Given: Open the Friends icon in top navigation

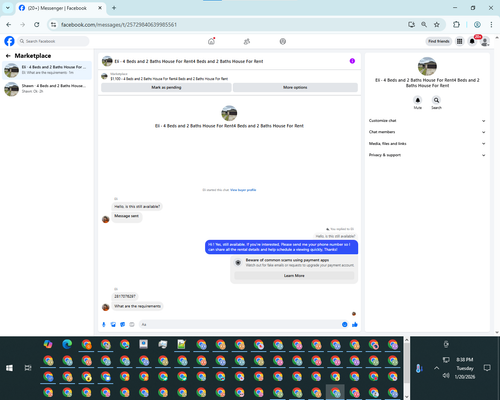Looking at the screenshot, I should pyautogui.click(x=247, y=41).
